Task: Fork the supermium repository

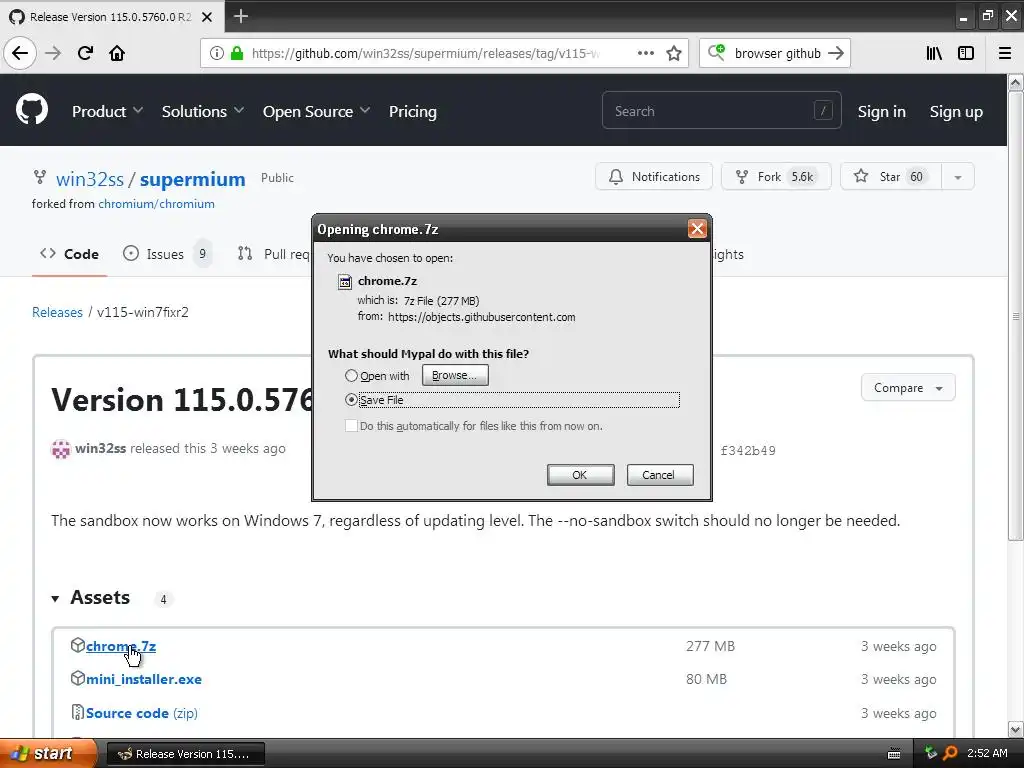Action: click(x=776, y=177)
